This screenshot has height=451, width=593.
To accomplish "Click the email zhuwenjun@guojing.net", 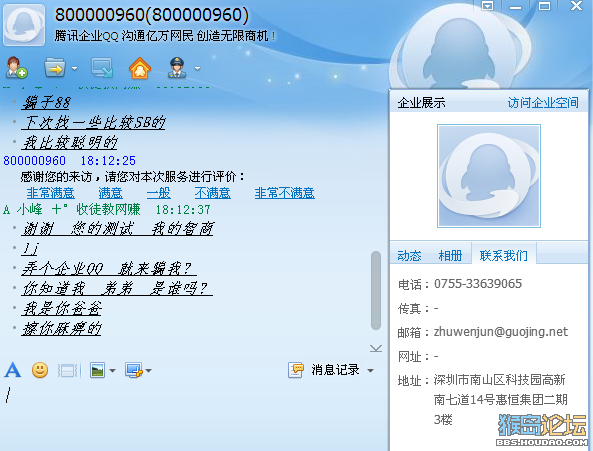I will [501, 332].
